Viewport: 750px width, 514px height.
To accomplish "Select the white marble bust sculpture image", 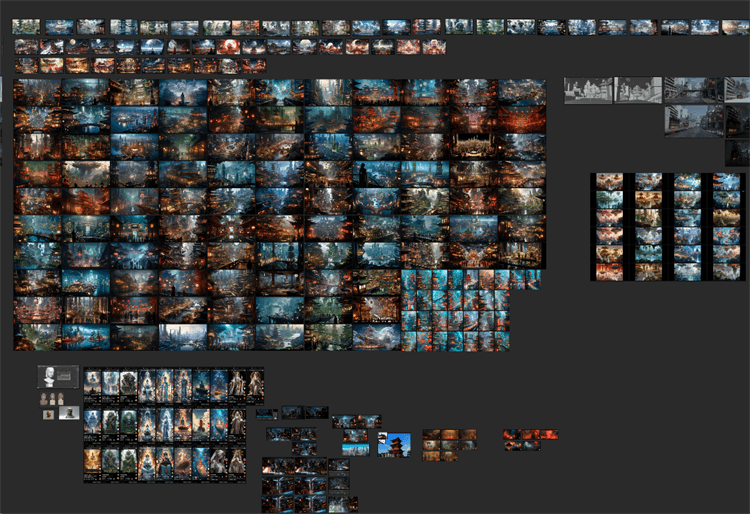I will (x=46, y=377).
